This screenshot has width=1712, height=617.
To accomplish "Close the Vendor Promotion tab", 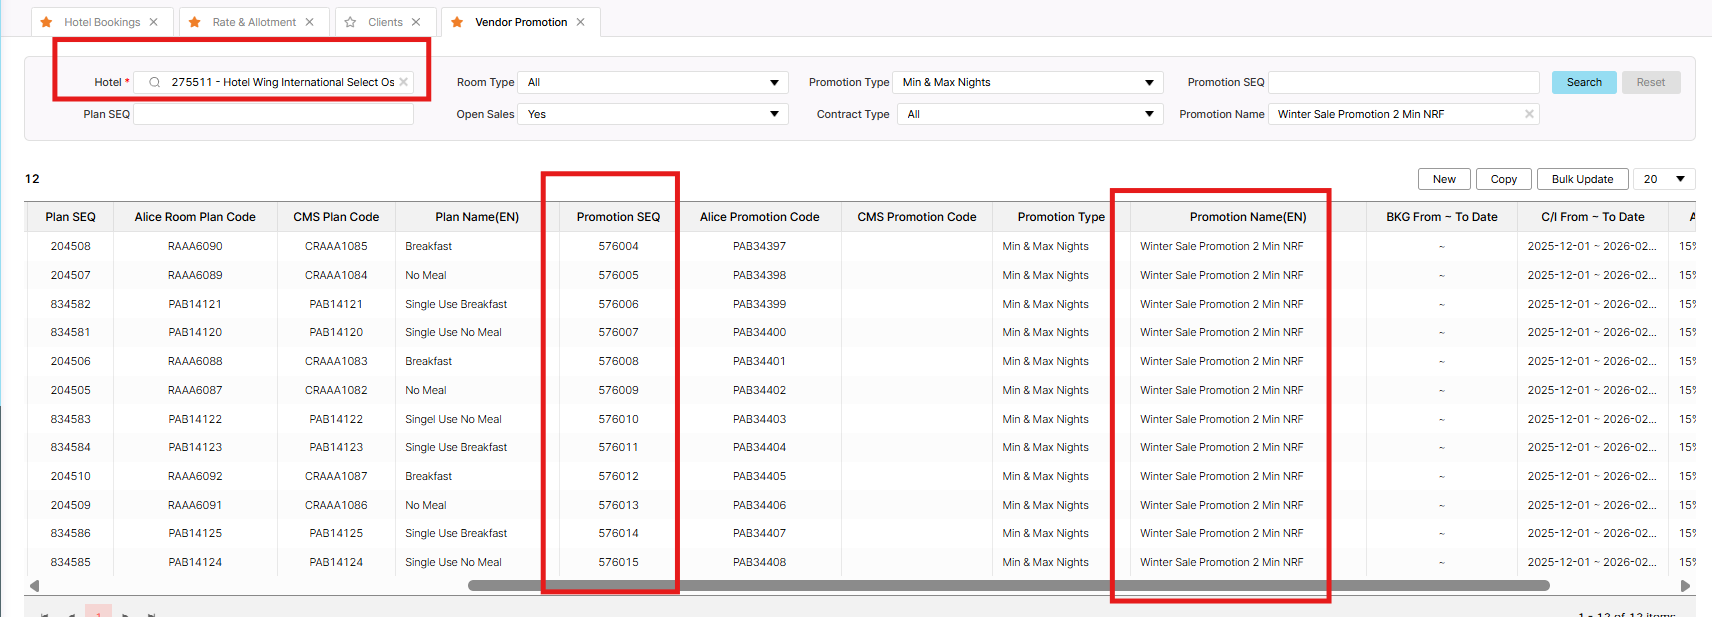I will 580,22.
